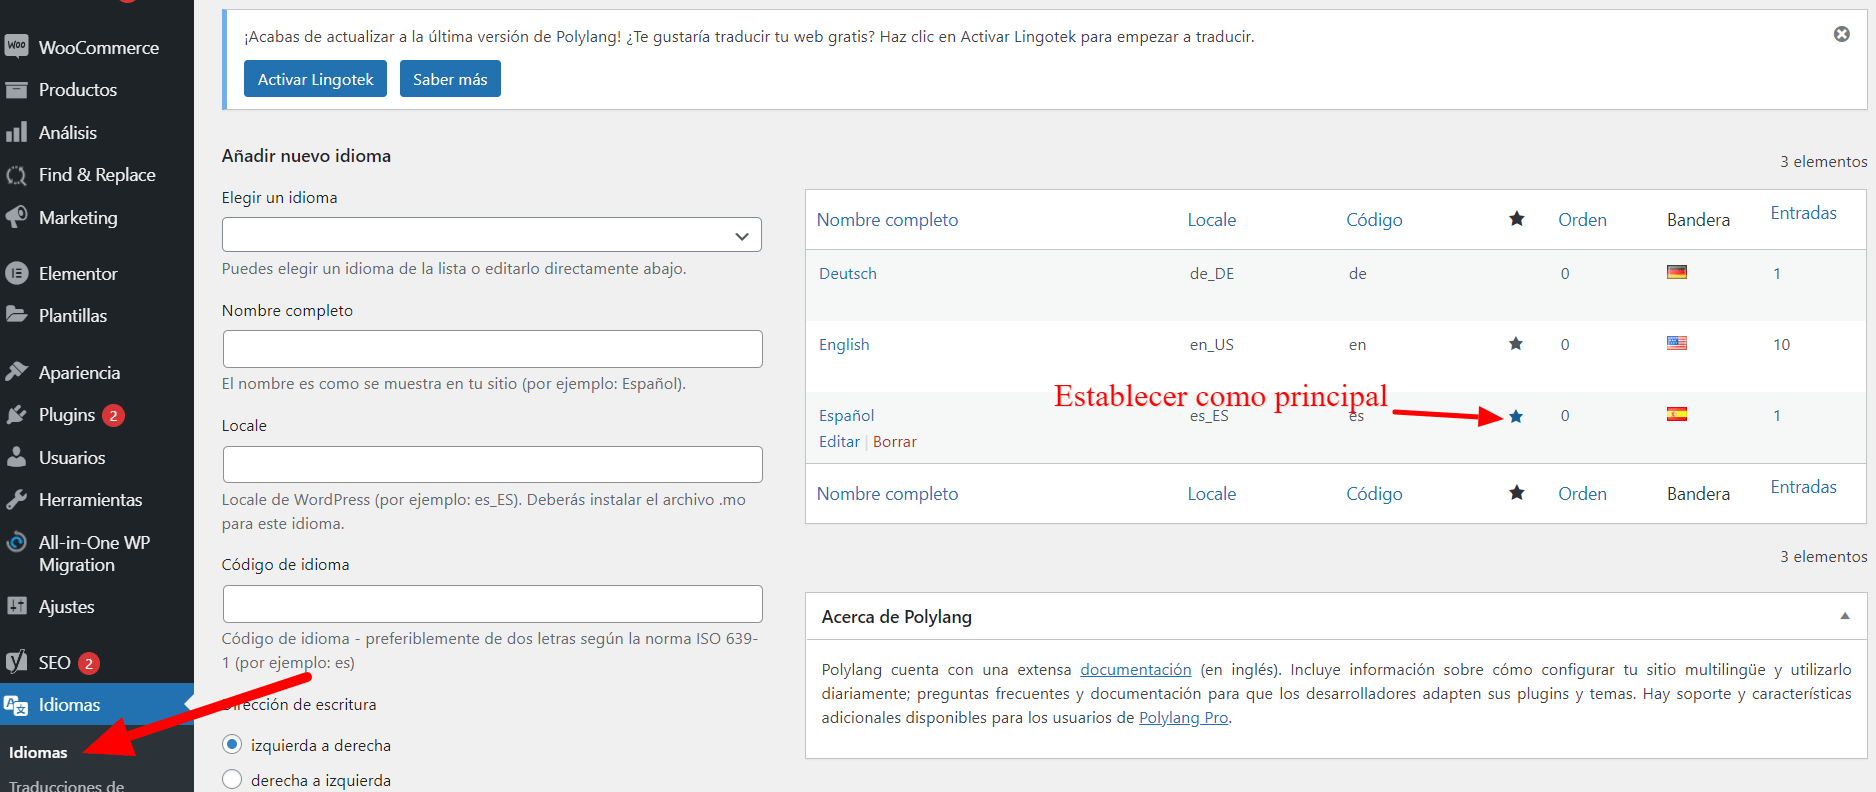Click the Saber más button

pyautogui.click(x=450, y=79)
